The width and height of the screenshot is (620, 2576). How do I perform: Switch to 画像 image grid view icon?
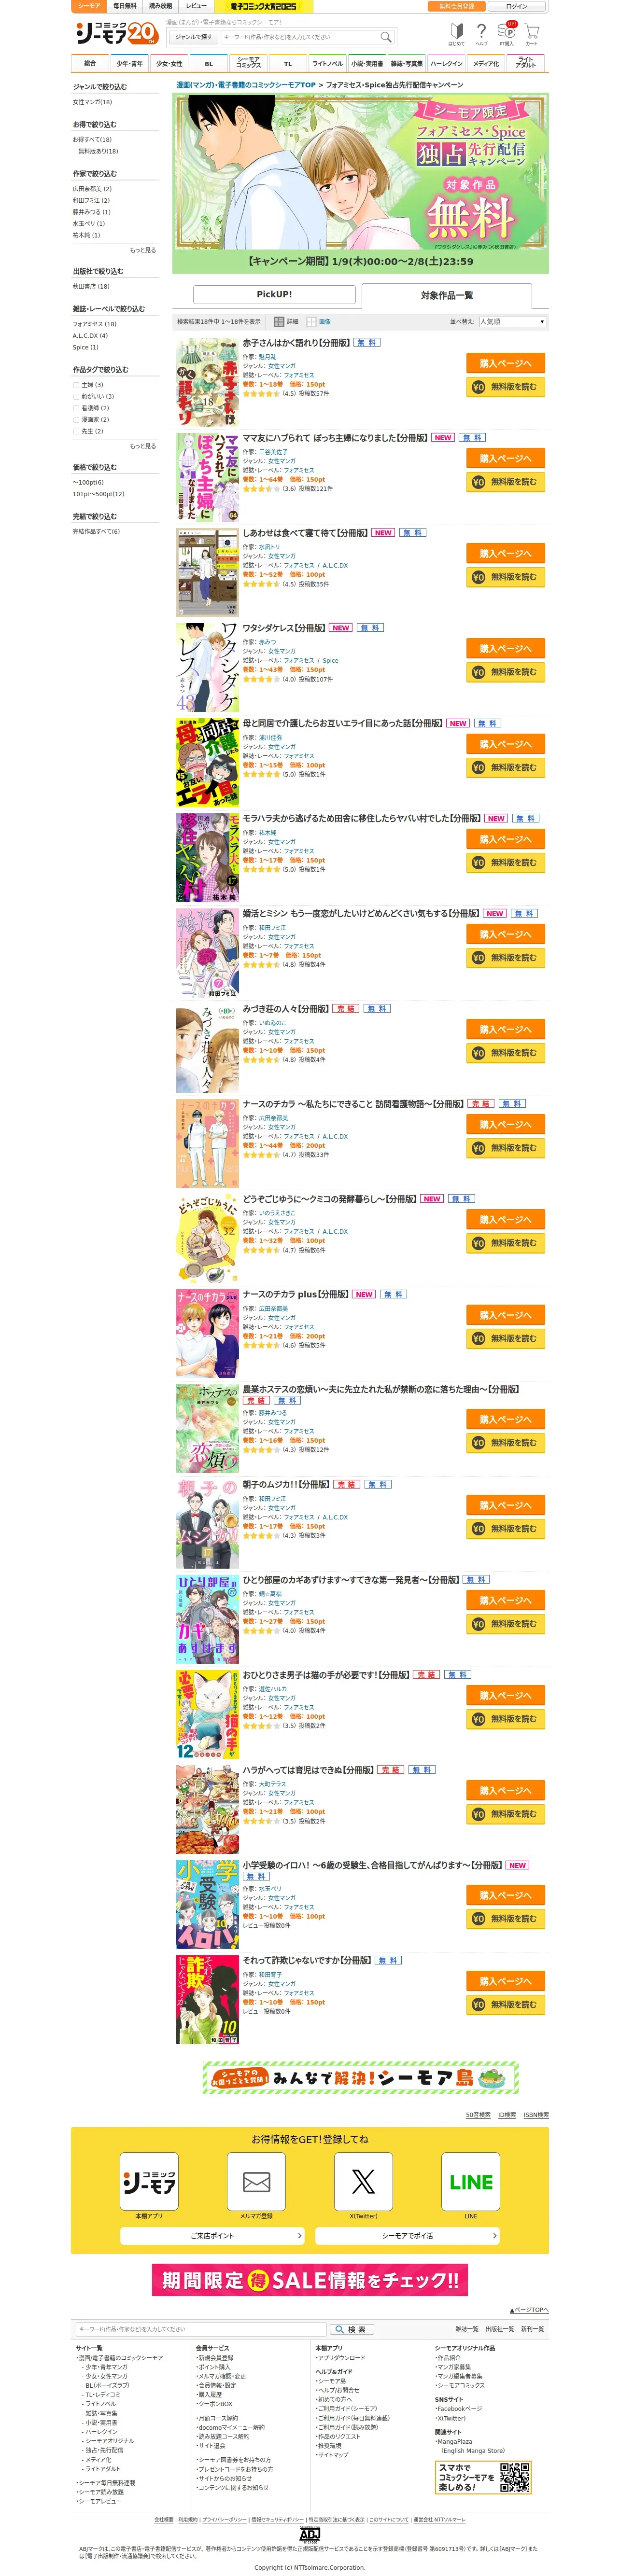pos(311,322)
